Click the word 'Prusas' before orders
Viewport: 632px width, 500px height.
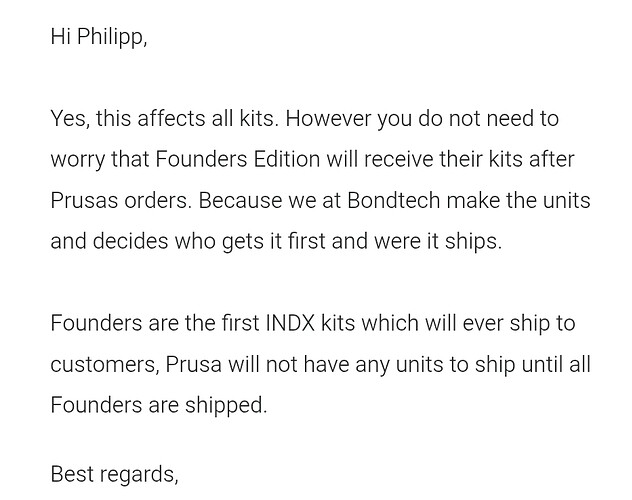pos(84,200)
